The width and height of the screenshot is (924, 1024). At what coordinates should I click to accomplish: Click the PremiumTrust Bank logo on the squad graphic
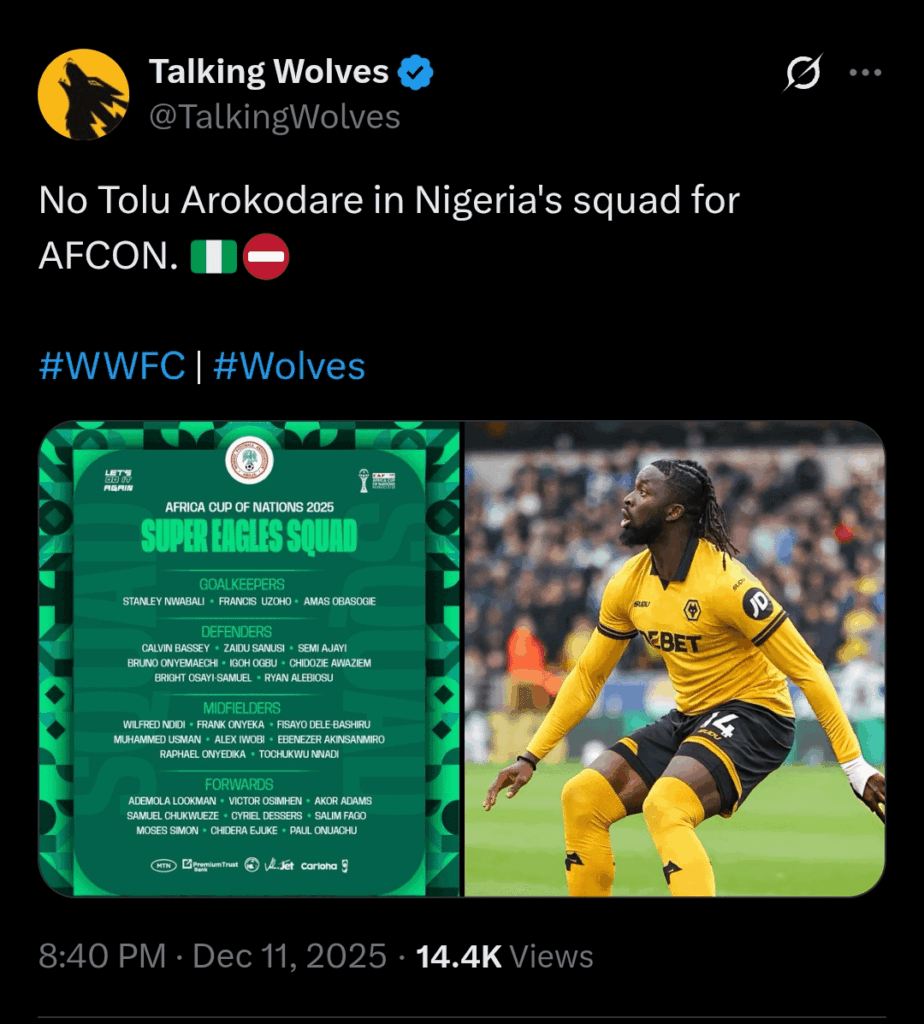tap(210, 865)
